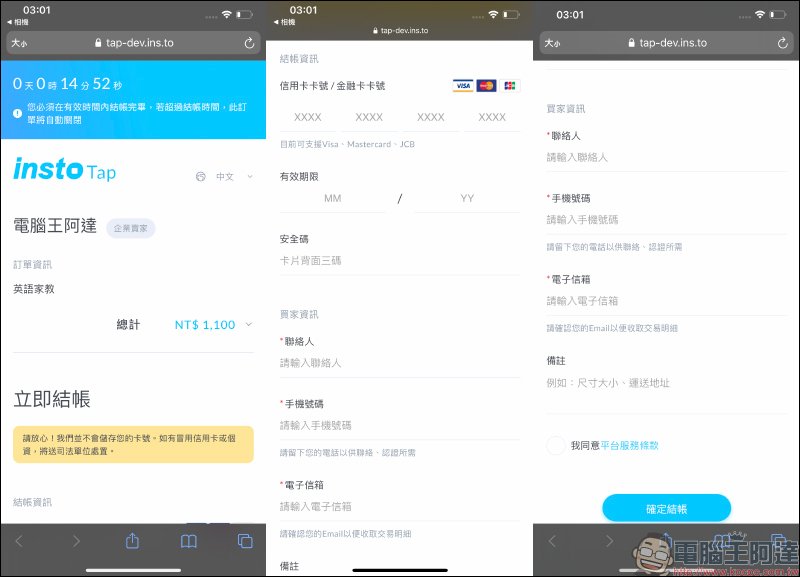Image resolution: width=800 pixels, height=577 pixels.
Task: Tap the Share icon in left screen toolbar
Action: (132, 540)
